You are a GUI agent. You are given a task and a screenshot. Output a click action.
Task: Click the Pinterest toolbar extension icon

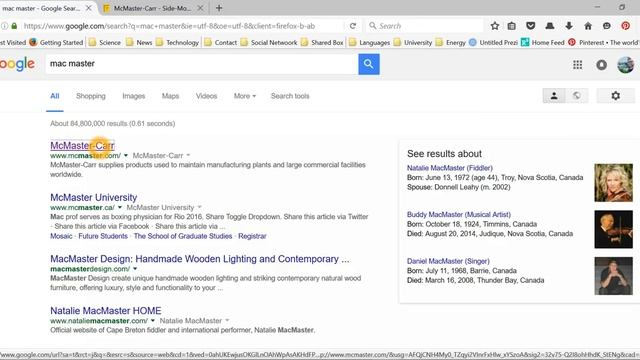[625, 26]
